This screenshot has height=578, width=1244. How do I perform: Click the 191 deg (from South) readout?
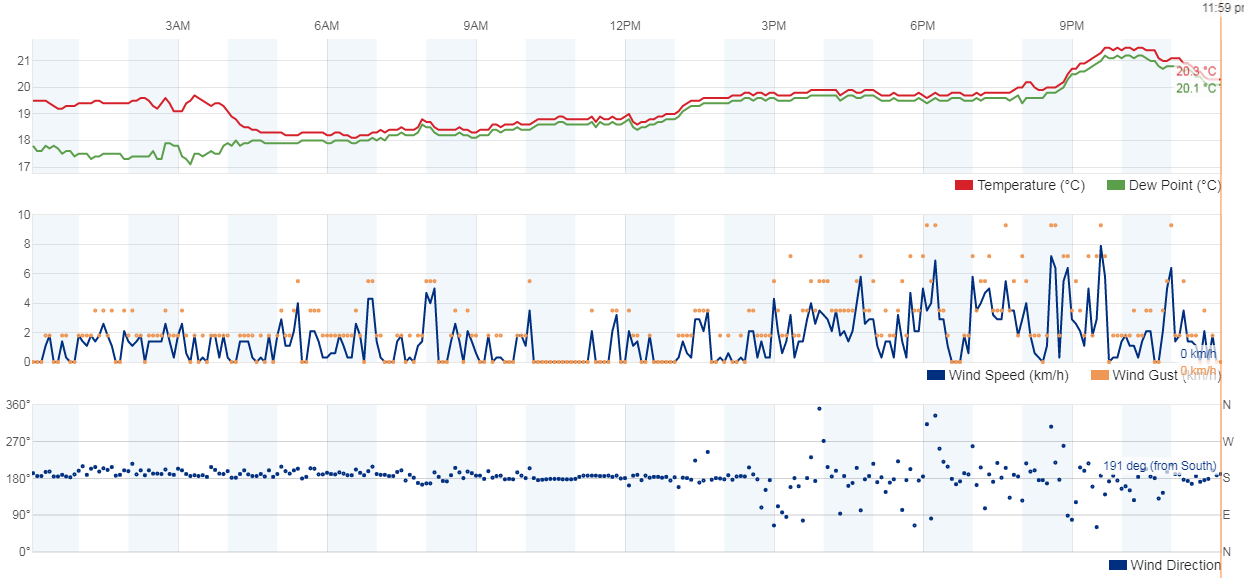tap(1159, 466)
